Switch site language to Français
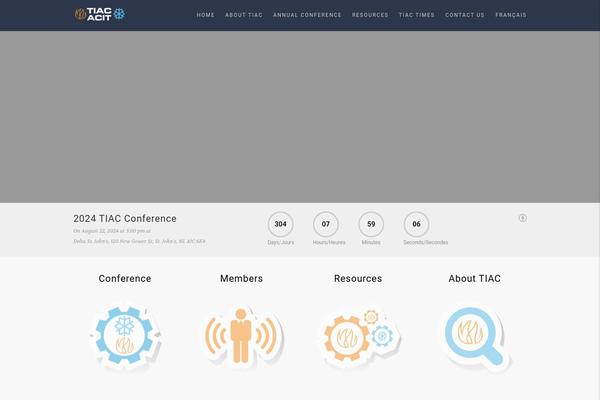Screen dimensions: 600x400 [x=511, y=15]
